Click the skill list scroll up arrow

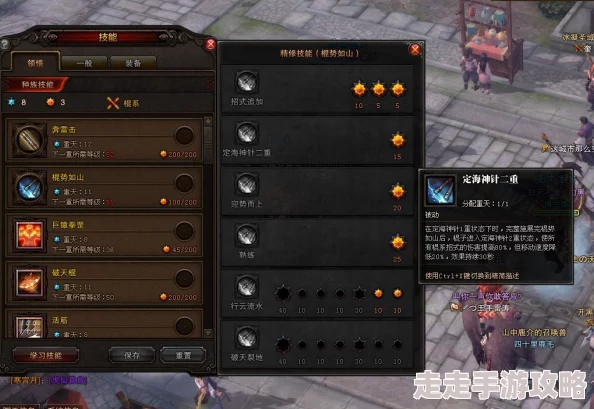[208, 121]
